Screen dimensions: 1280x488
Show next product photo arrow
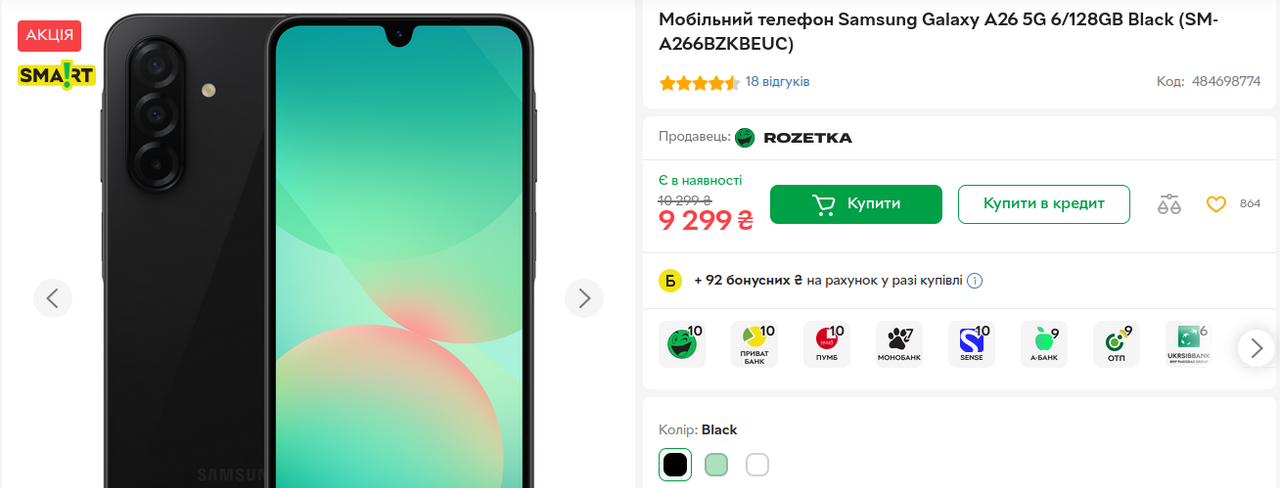tap(584, 298)
